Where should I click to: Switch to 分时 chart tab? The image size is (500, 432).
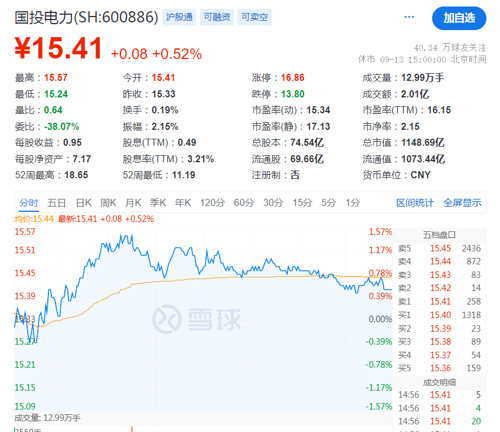coord(29,203)
